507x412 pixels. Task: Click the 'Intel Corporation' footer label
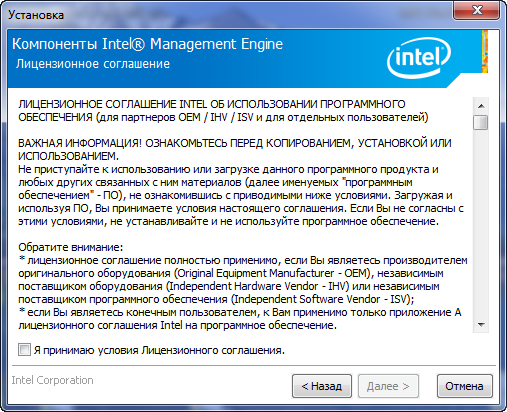(x=52, y=380)
